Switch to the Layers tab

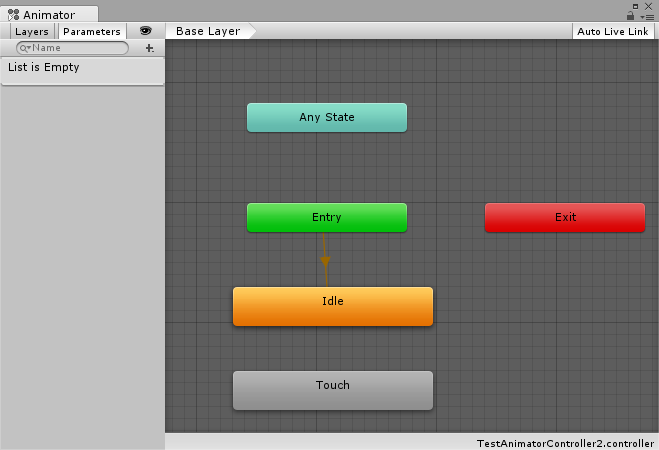pos(31,31)
